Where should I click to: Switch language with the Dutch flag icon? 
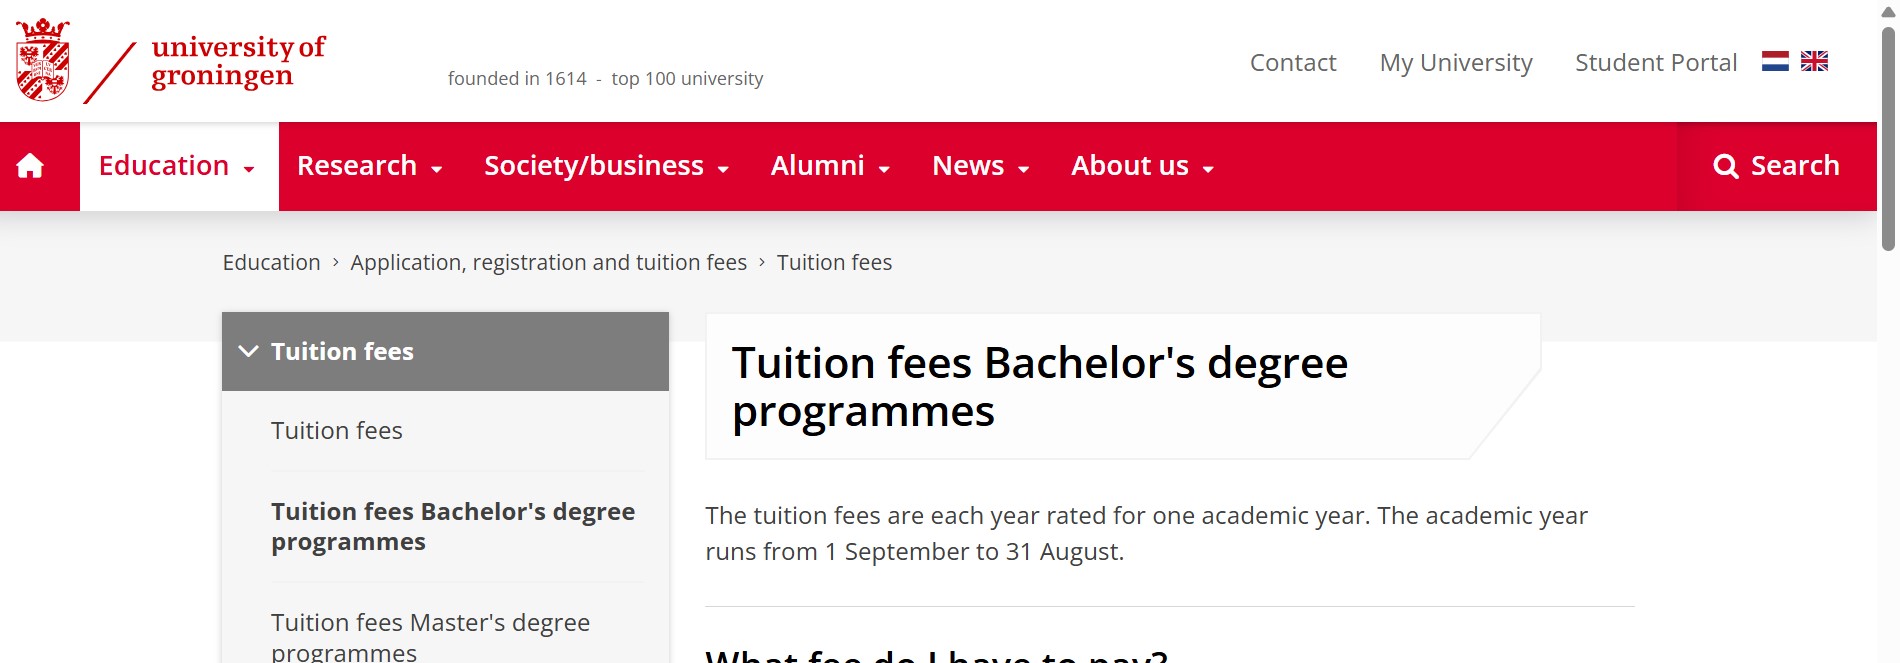(x=1775, y=62)
